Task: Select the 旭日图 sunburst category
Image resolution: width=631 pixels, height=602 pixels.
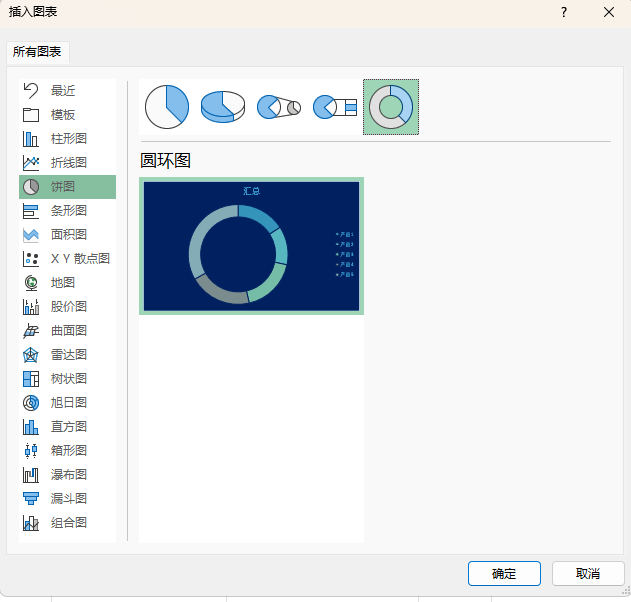Action: [67, 402]
